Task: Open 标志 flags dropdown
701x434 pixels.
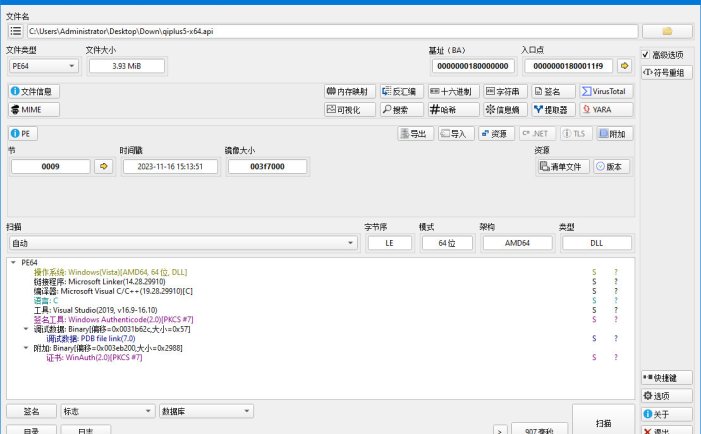Action: tap(108, 411)
